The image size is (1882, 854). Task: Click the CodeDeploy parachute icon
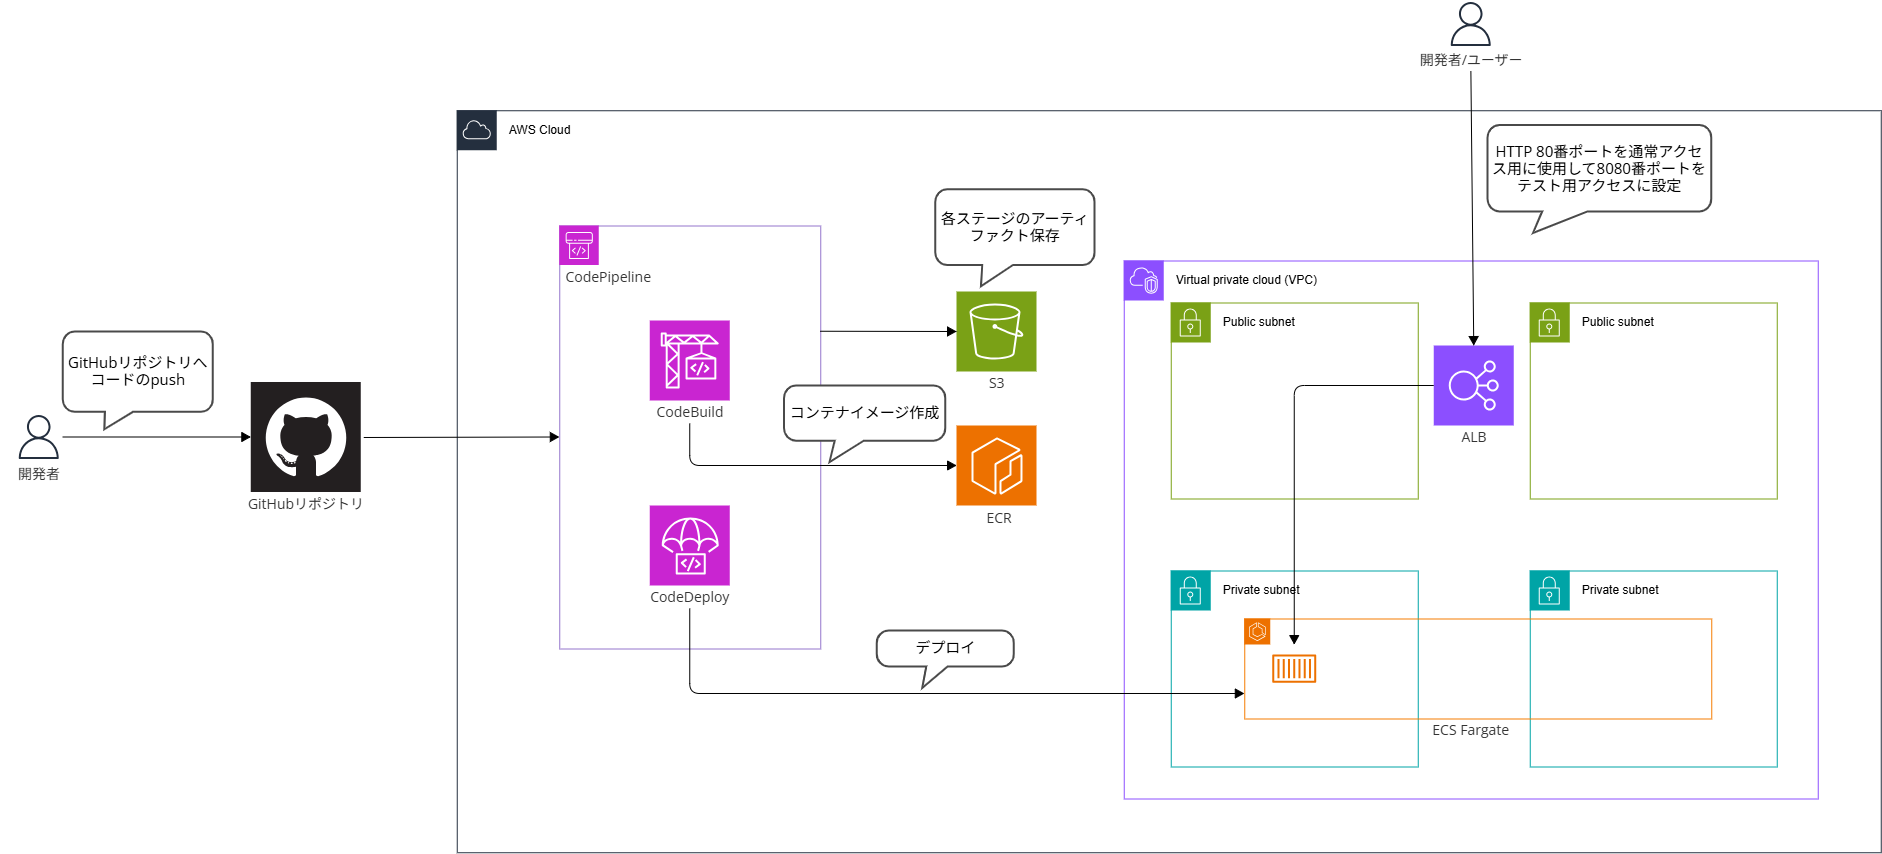pos(690,545)
